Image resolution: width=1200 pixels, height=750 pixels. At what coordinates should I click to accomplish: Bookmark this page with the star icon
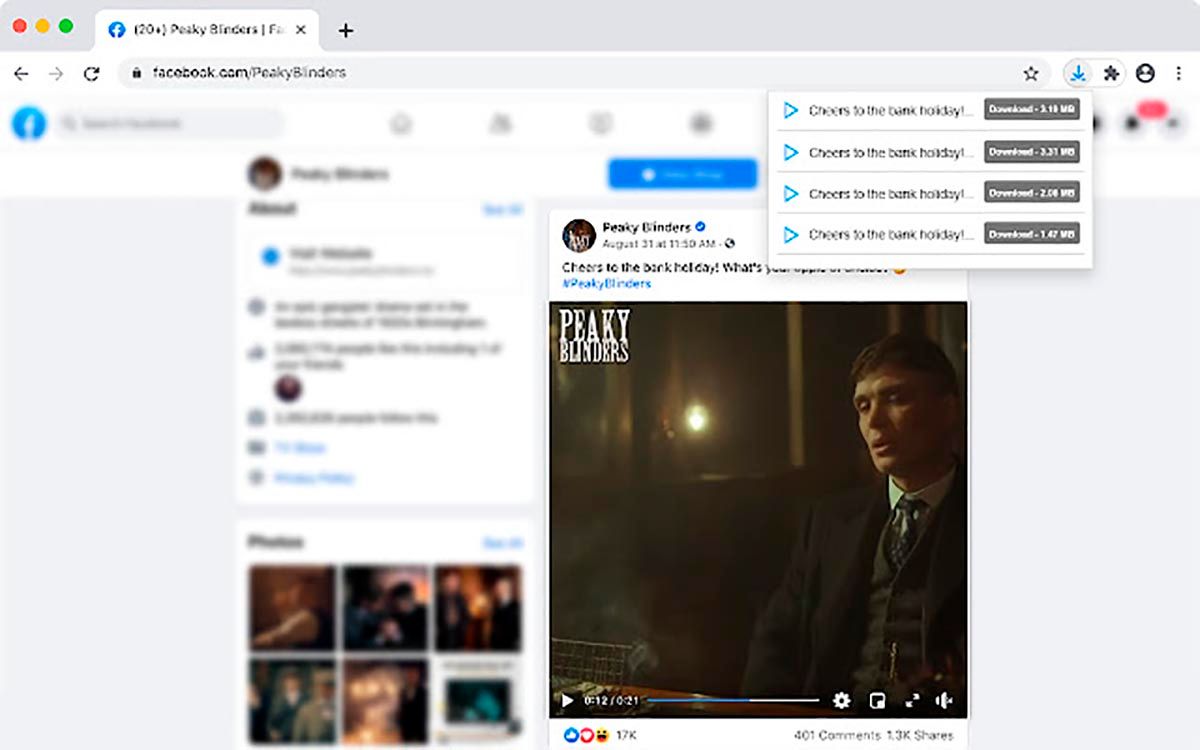[x=1031, y=73]
